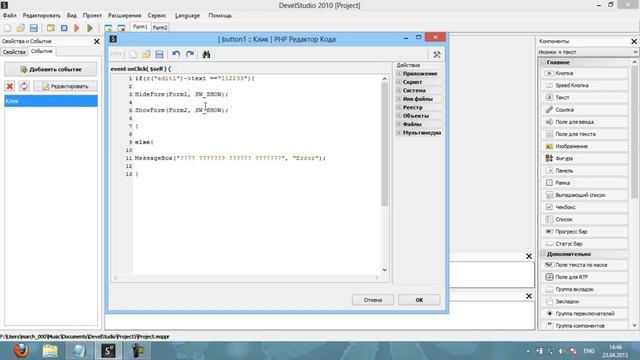Delete the event with the red X icon

coord(10,86)
